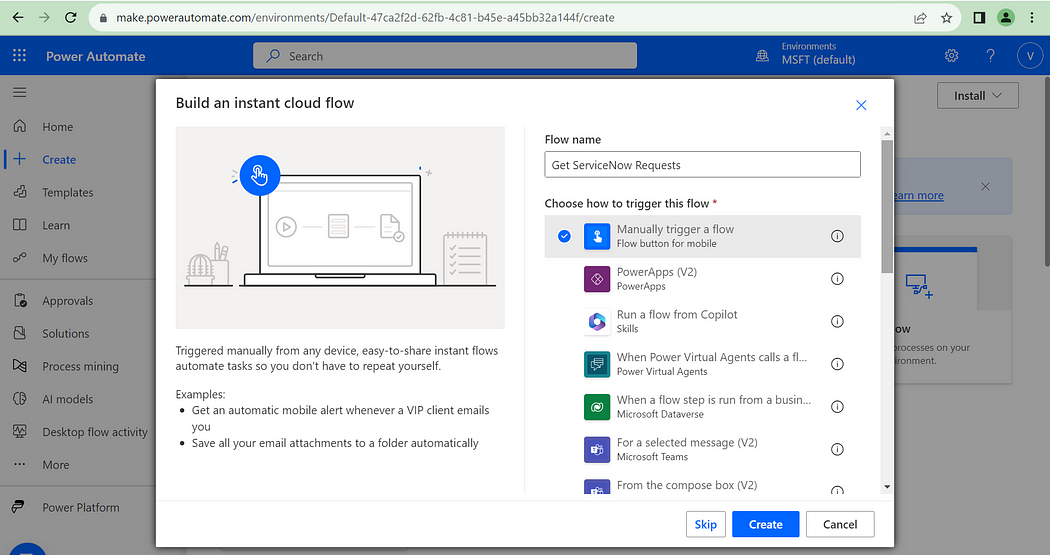Choose For a selected message (V2) trigger
The height and width of the screenshot is (555, 1050).
(702, 449)
